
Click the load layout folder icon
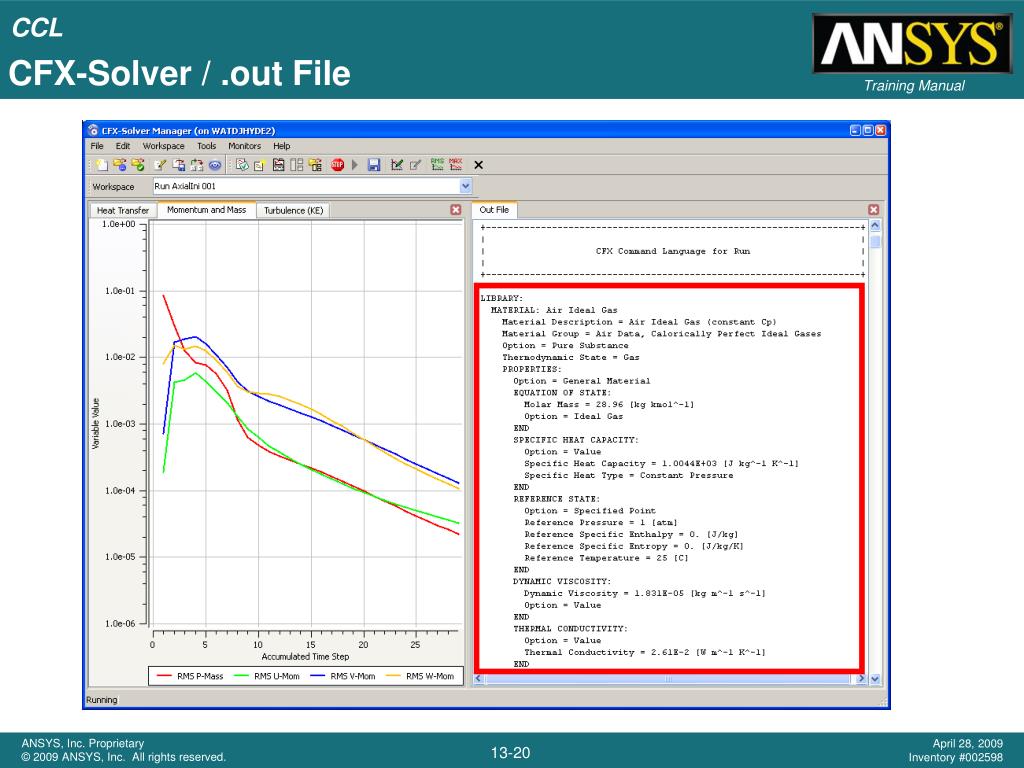(x=315, y=165)
